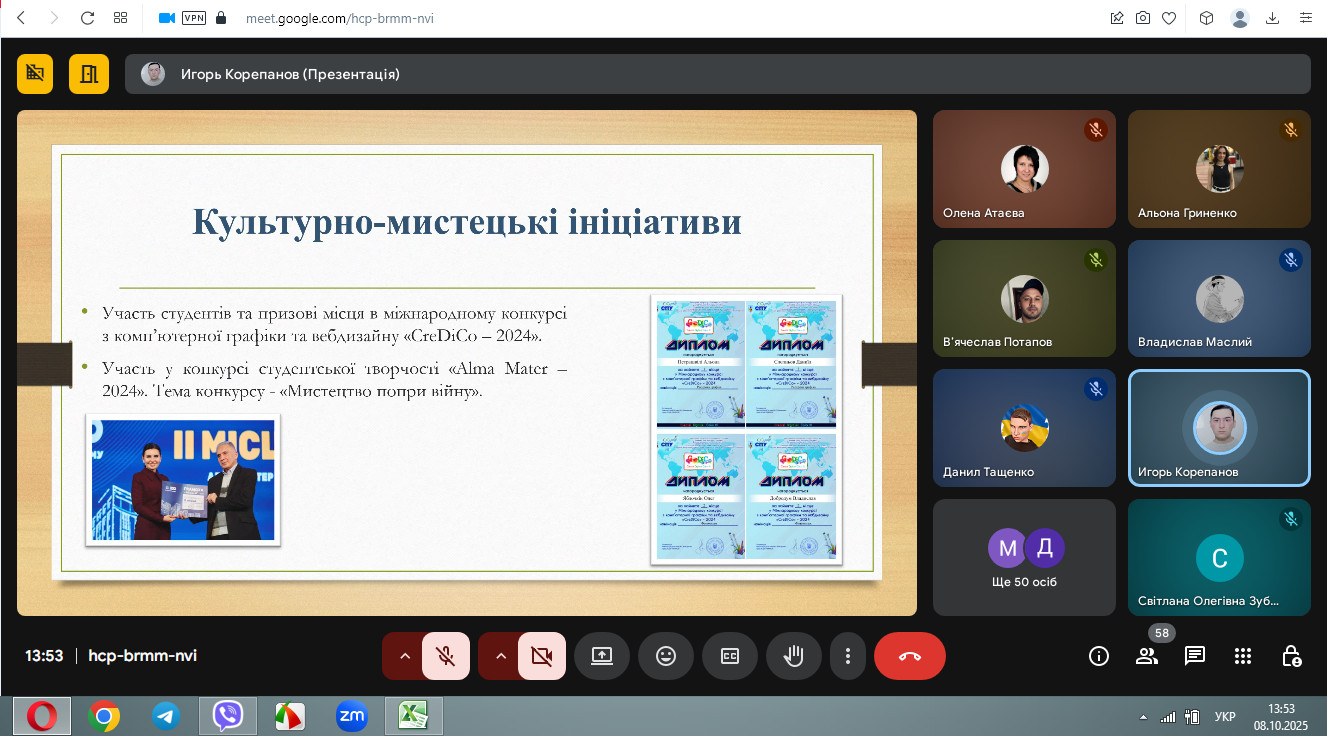Screen dimensions: 1327x736
Task: Toggle the camera on or off
Action: (x=541, y=656)
